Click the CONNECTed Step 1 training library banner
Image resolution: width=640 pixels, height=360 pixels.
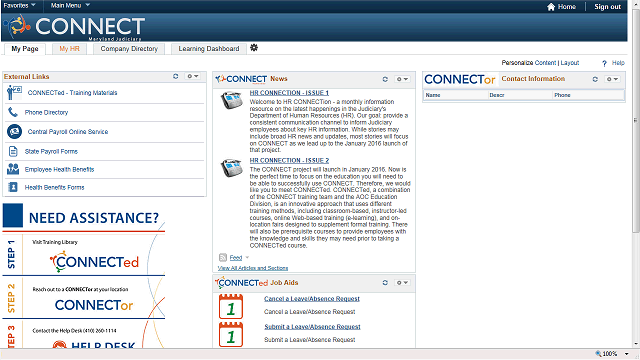pos(84,254)
